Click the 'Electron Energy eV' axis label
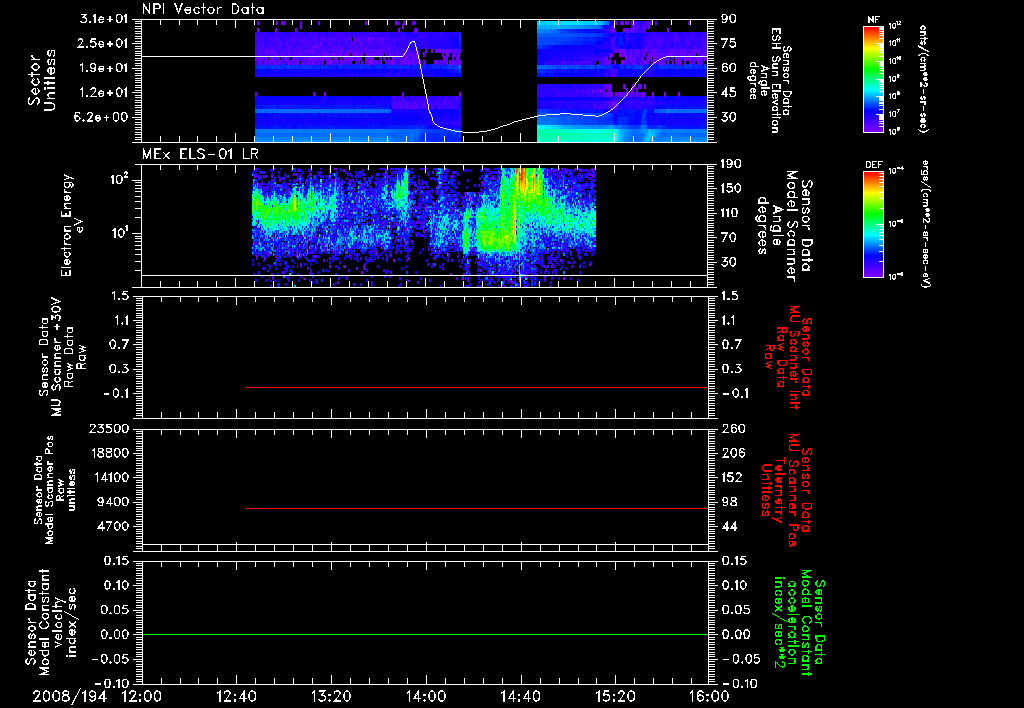The image size is (1024, 708). click(x=72, y=225)
